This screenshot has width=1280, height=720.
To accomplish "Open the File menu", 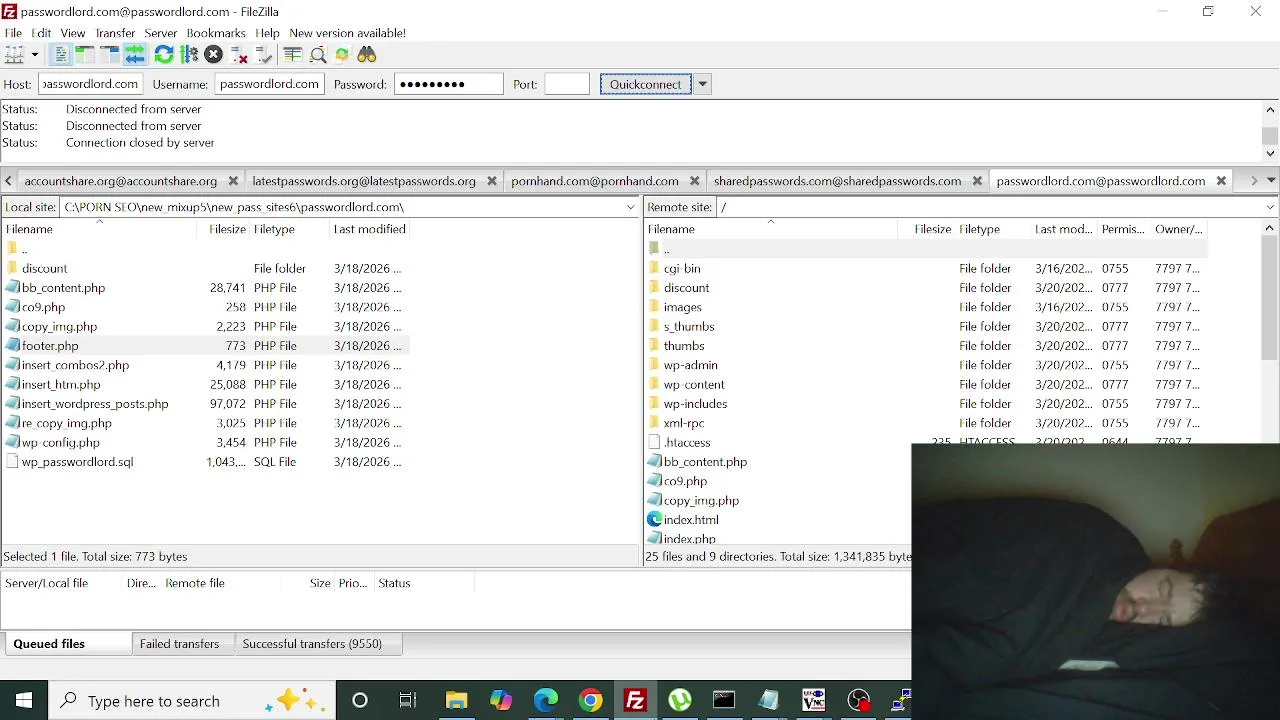I will coord(13,33).
